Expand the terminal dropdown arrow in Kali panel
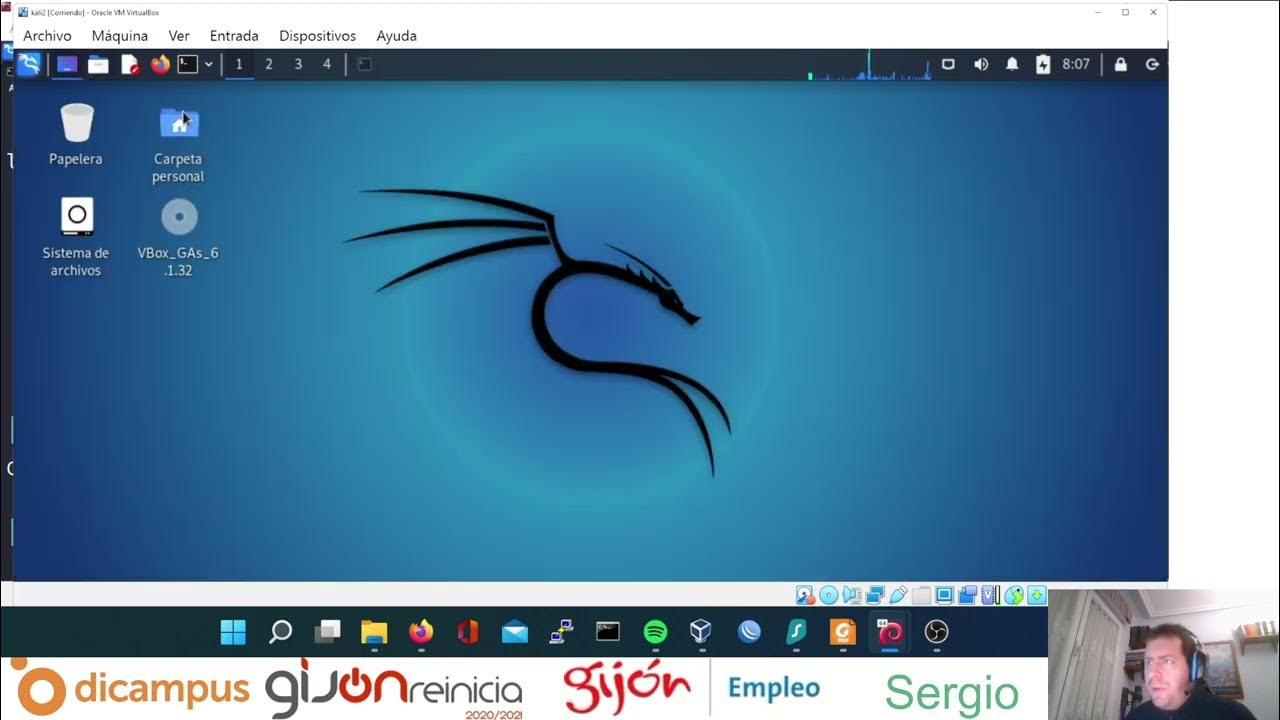The image size is (1280, 720). [x=208, y=64]
